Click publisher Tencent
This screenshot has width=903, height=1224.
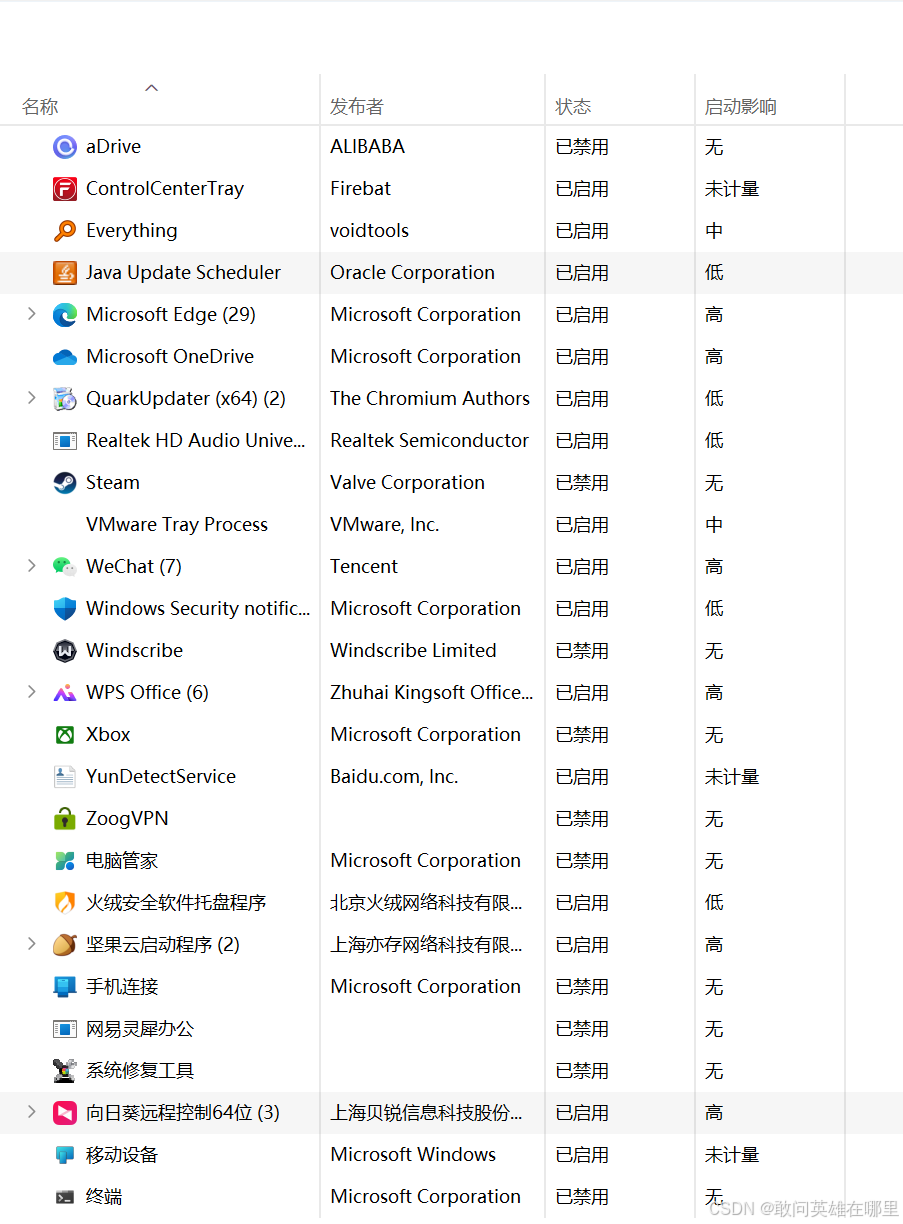pyautogui.click(x=364, y=567)
